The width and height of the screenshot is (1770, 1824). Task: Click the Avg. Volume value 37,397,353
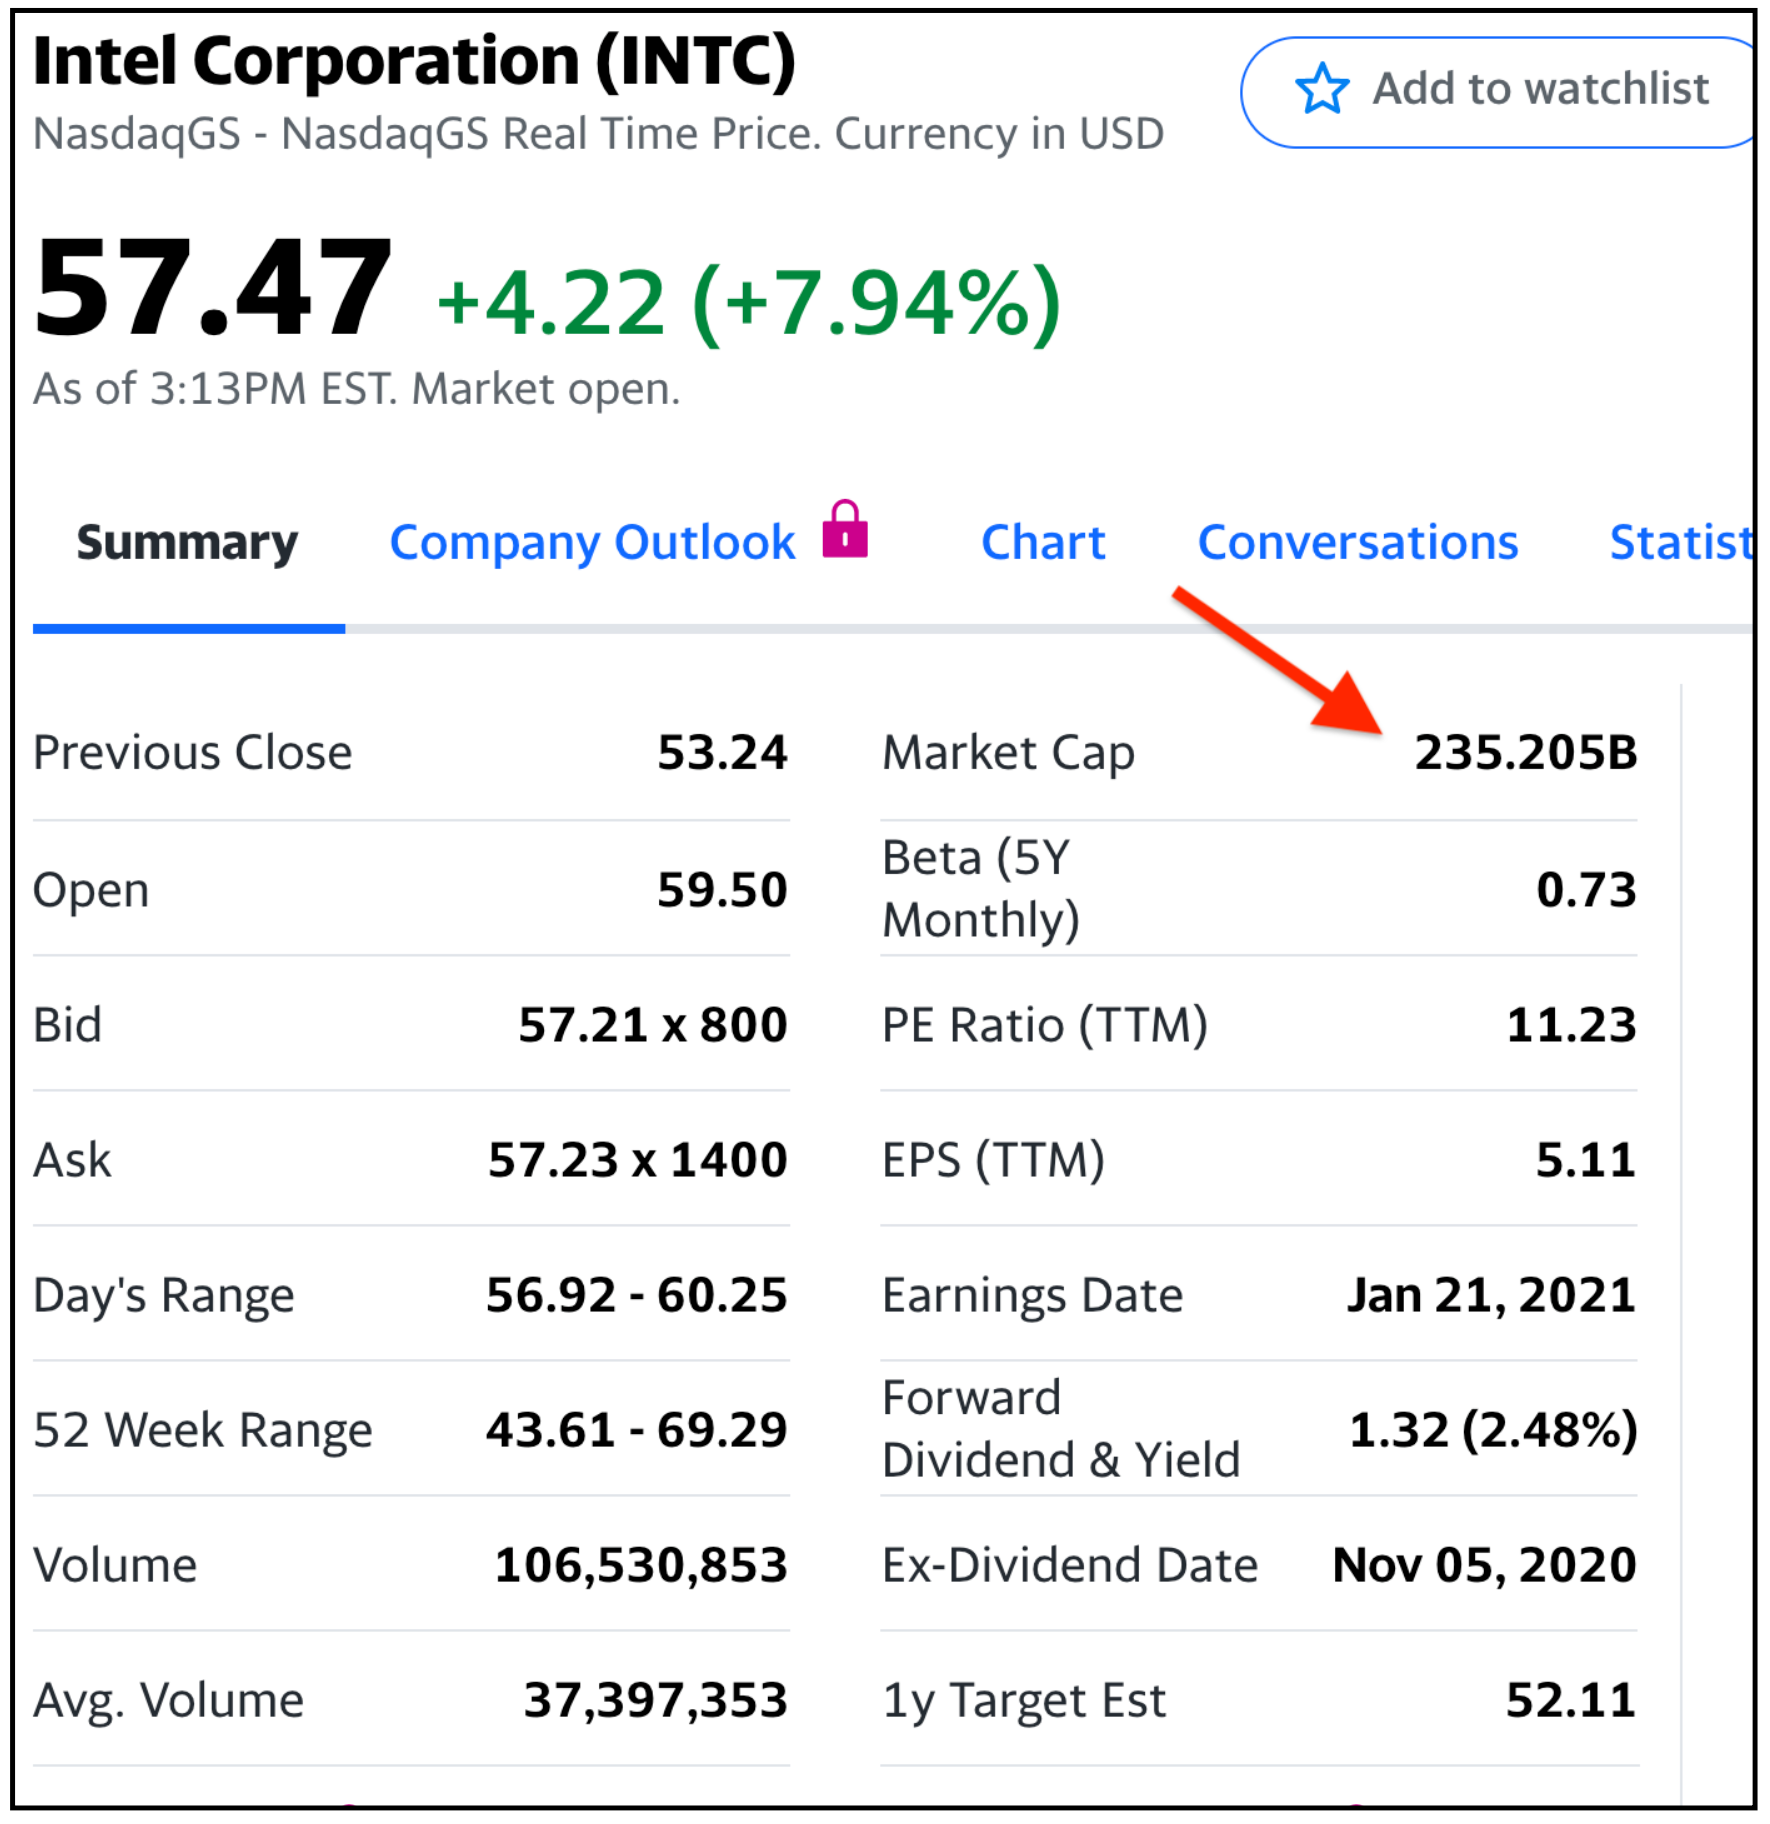(656, 1701)
